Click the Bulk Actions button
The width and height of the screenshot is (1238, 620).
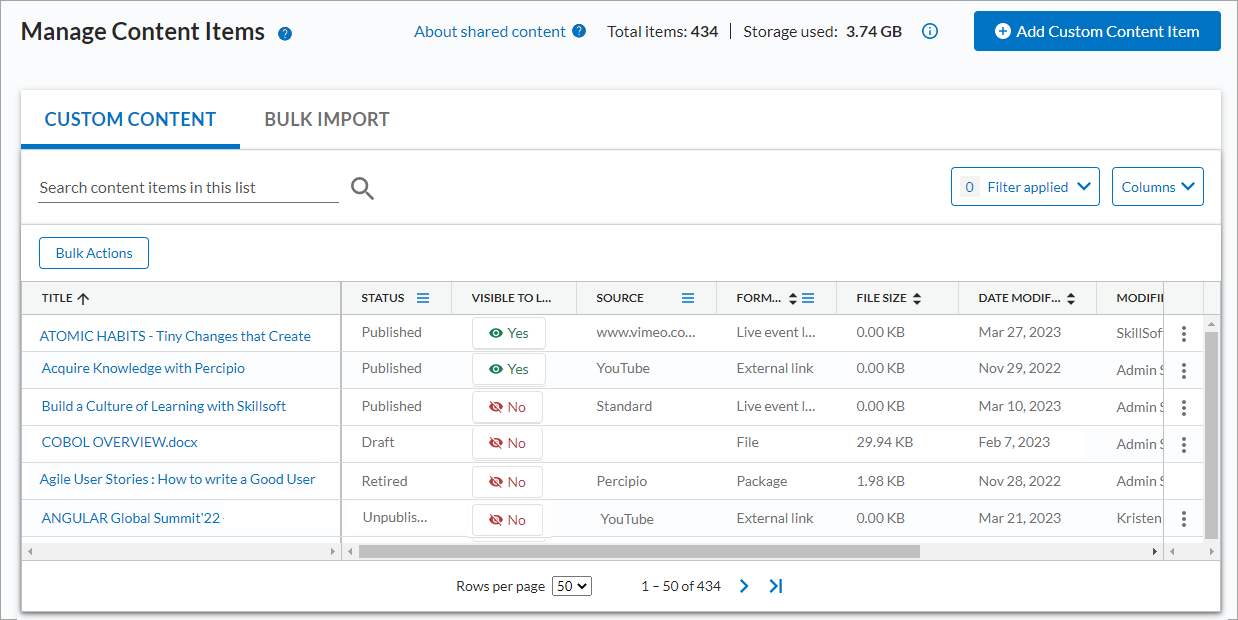[93, 253]
